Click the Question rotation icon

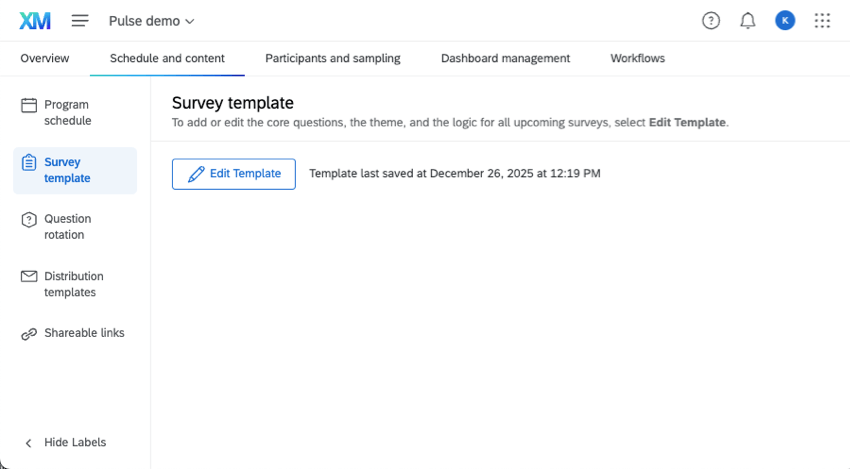(29, 220)
